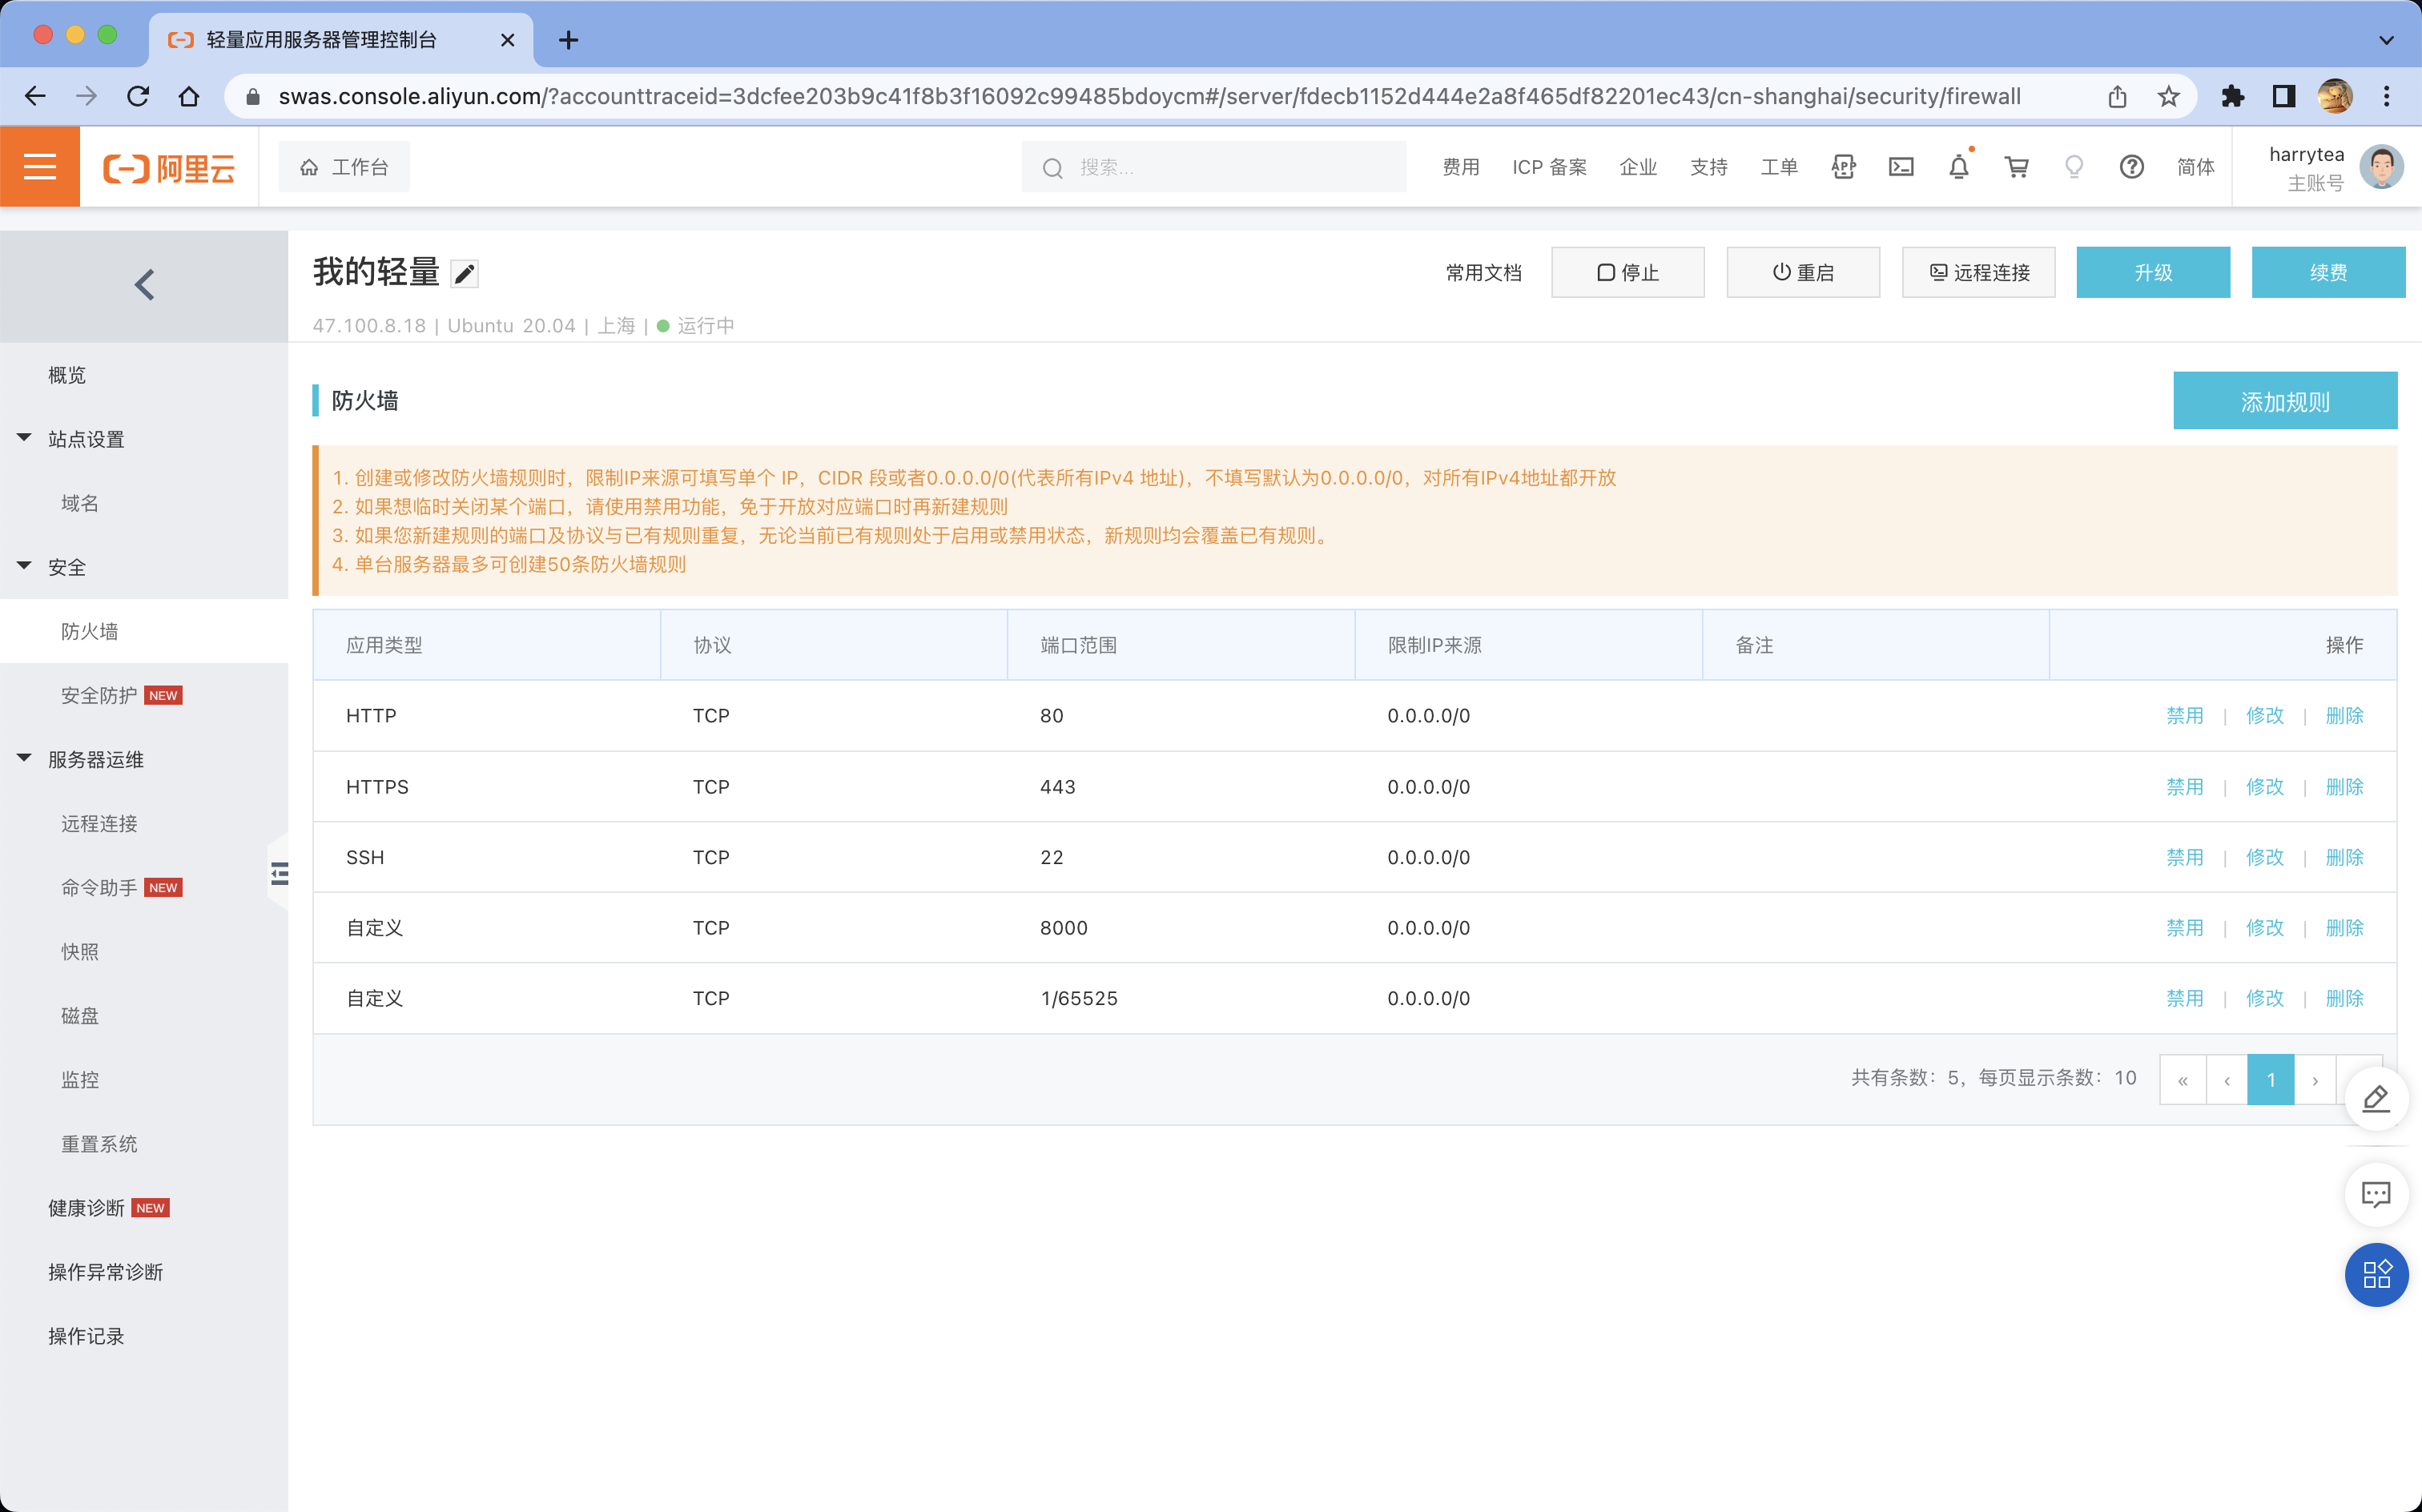The image size is (2422, 1512).
Task: Delete the custom port 8000 rule
Action: (x=2344, y=928)
